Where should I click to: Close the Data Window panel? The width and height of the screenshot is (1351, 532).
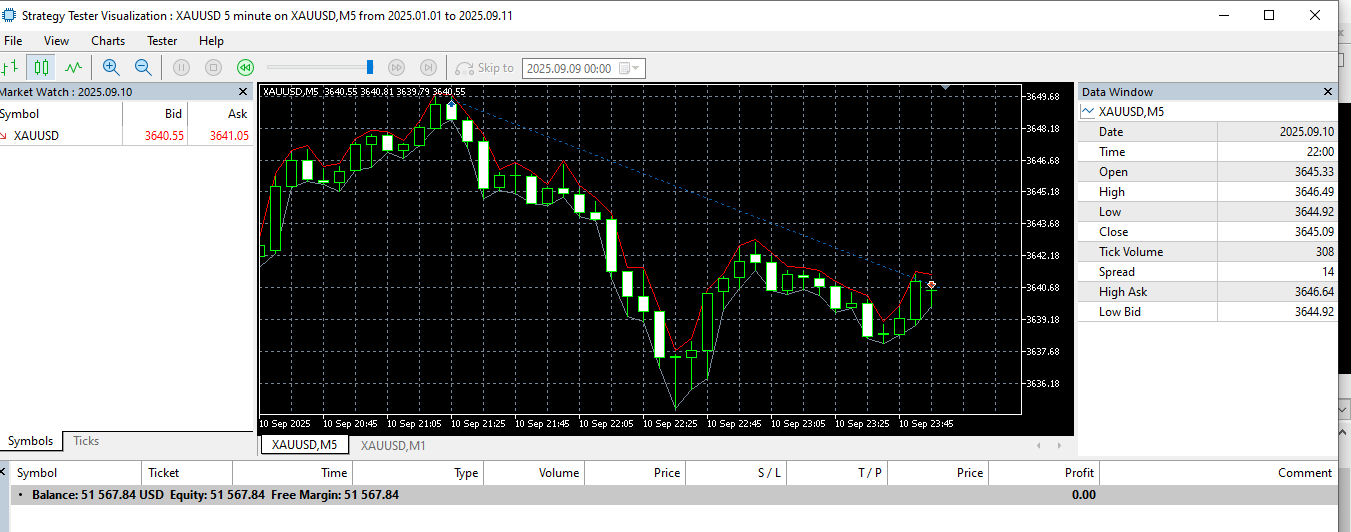[1328, 91]
